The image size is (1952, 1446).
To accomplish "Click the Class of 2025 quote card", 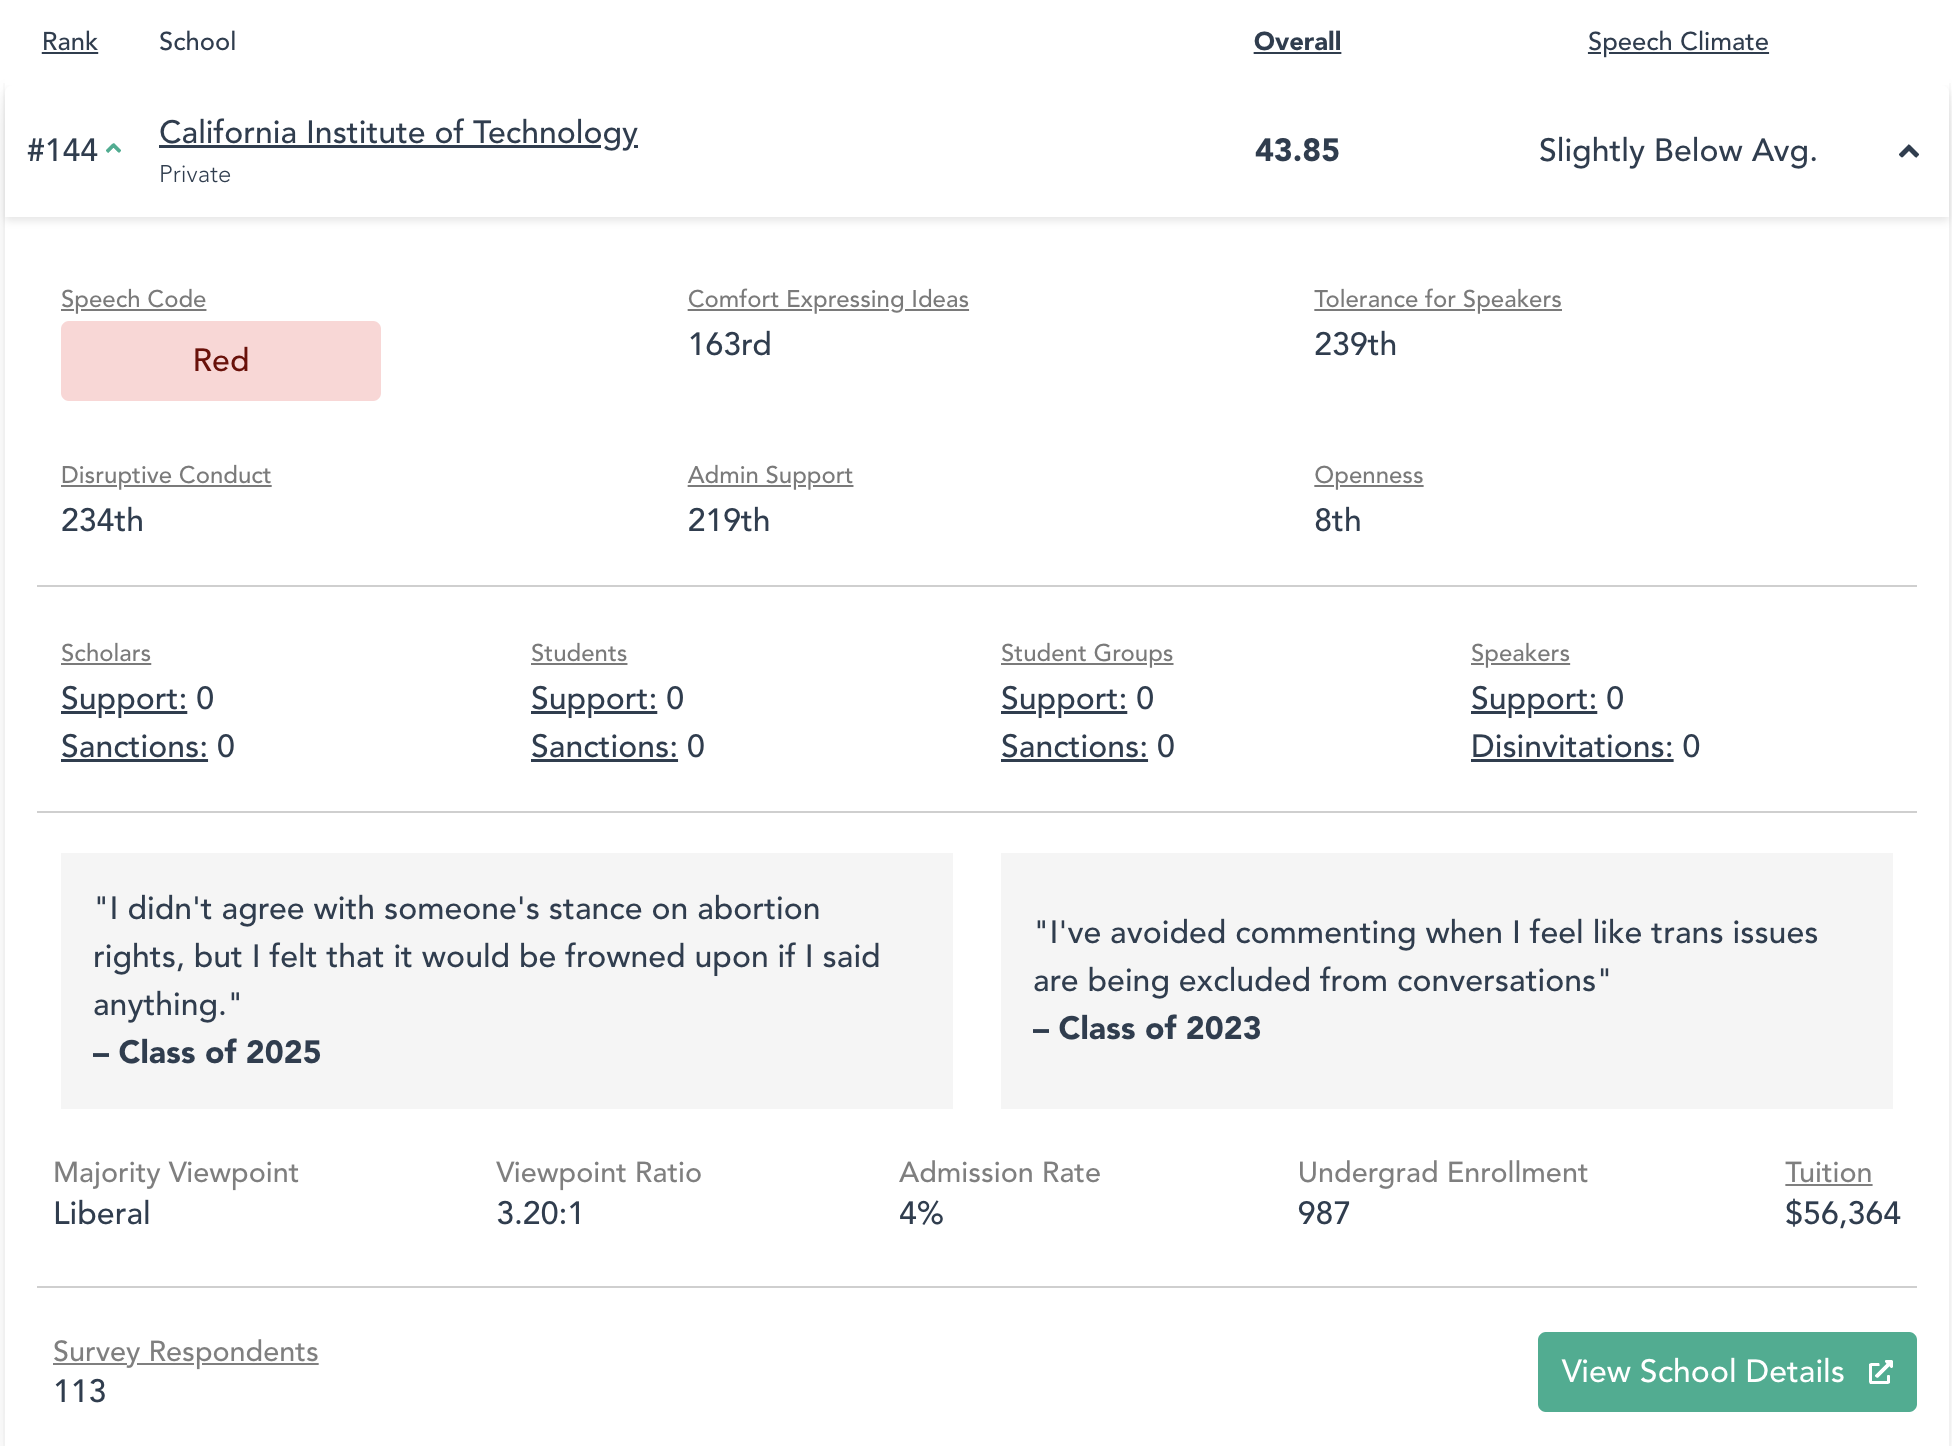I will (x=507, y=981).
